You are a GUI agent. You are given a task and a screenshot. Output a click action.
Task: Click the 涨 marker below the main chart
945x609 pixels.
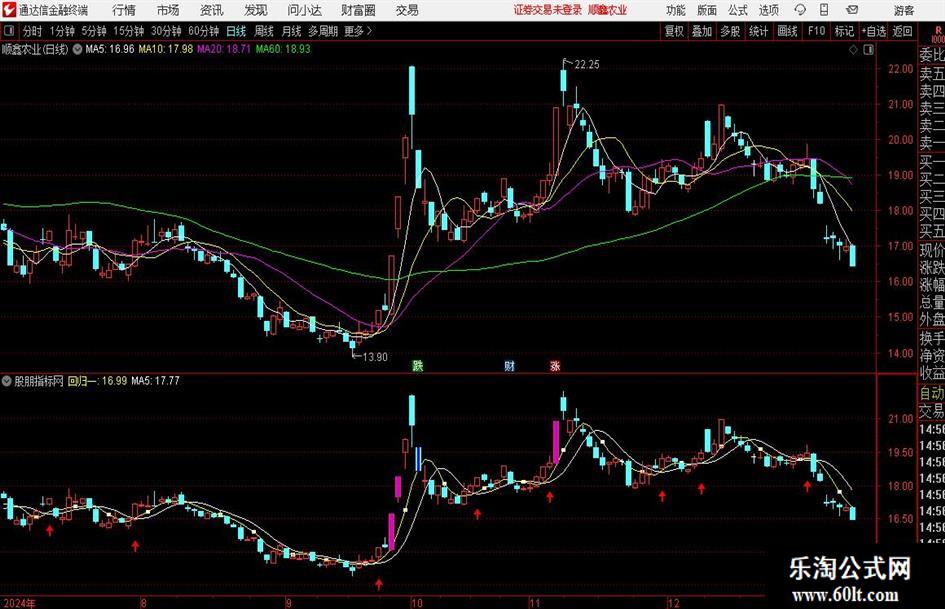click(x=555, y=365)
